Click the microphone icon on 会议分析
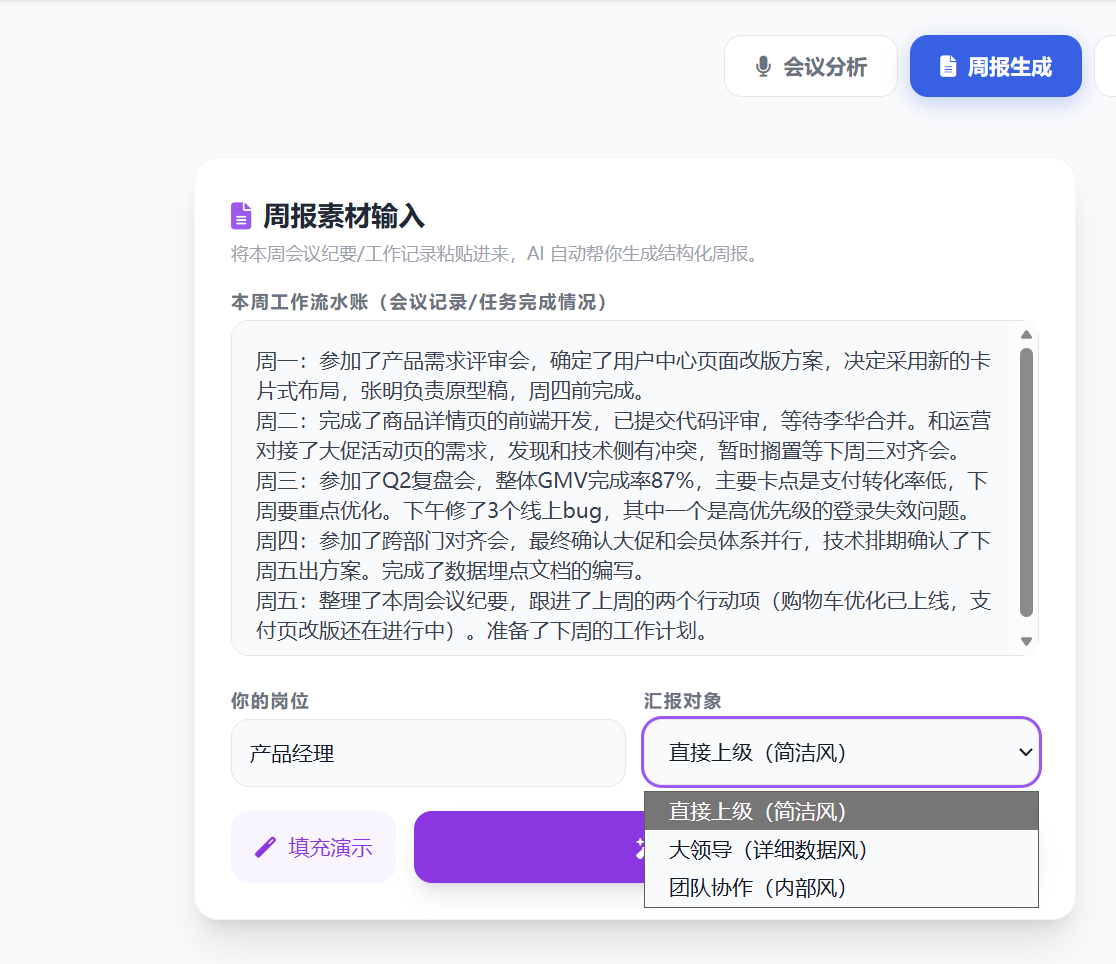This screenshot has width=1116, height=964. point(763,67)
